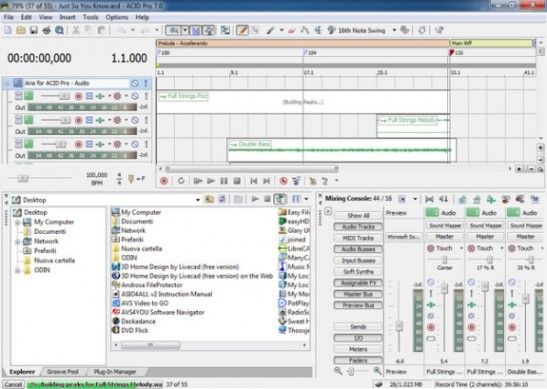The image size is (547, 389).
Task: Toggle Faders view in Mixing Console
Action: [358, 360]
